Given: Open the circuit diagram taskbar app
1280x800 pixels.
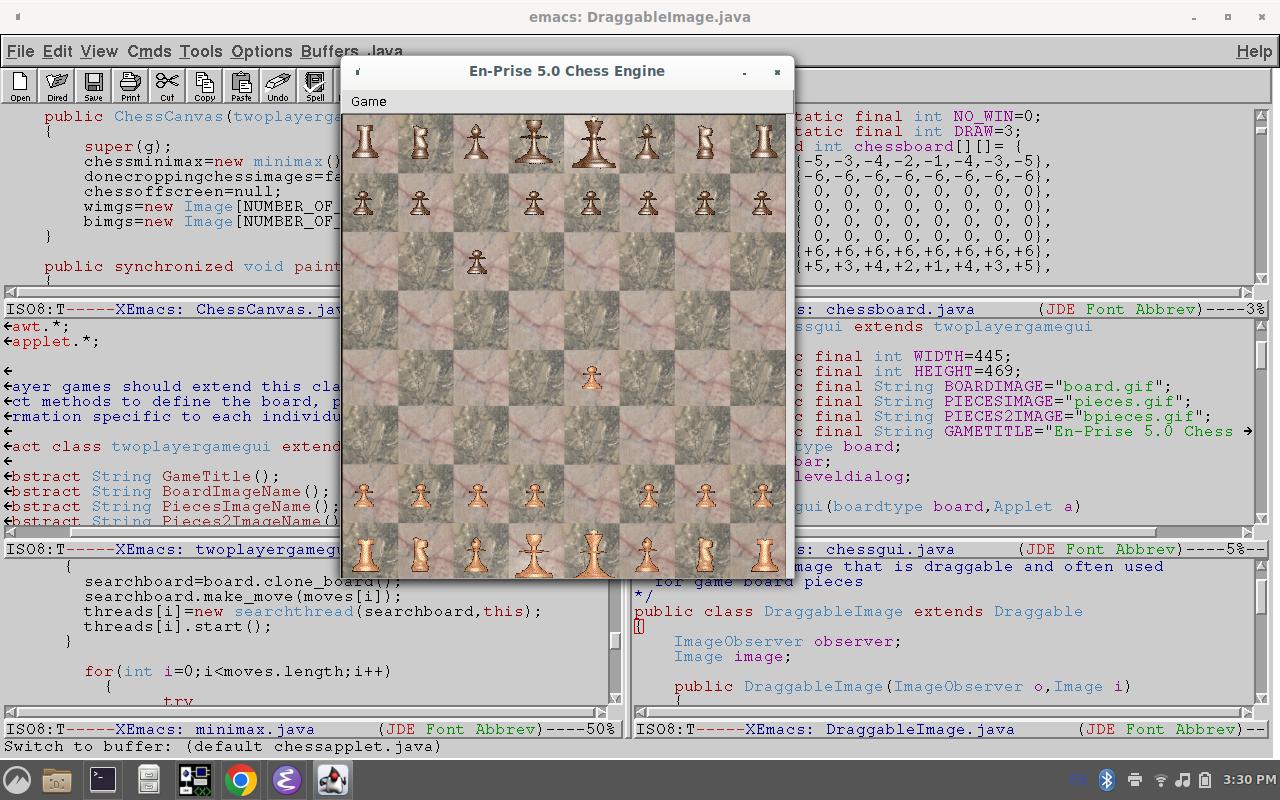Looking at the screenshot, I should coord(194,779).
